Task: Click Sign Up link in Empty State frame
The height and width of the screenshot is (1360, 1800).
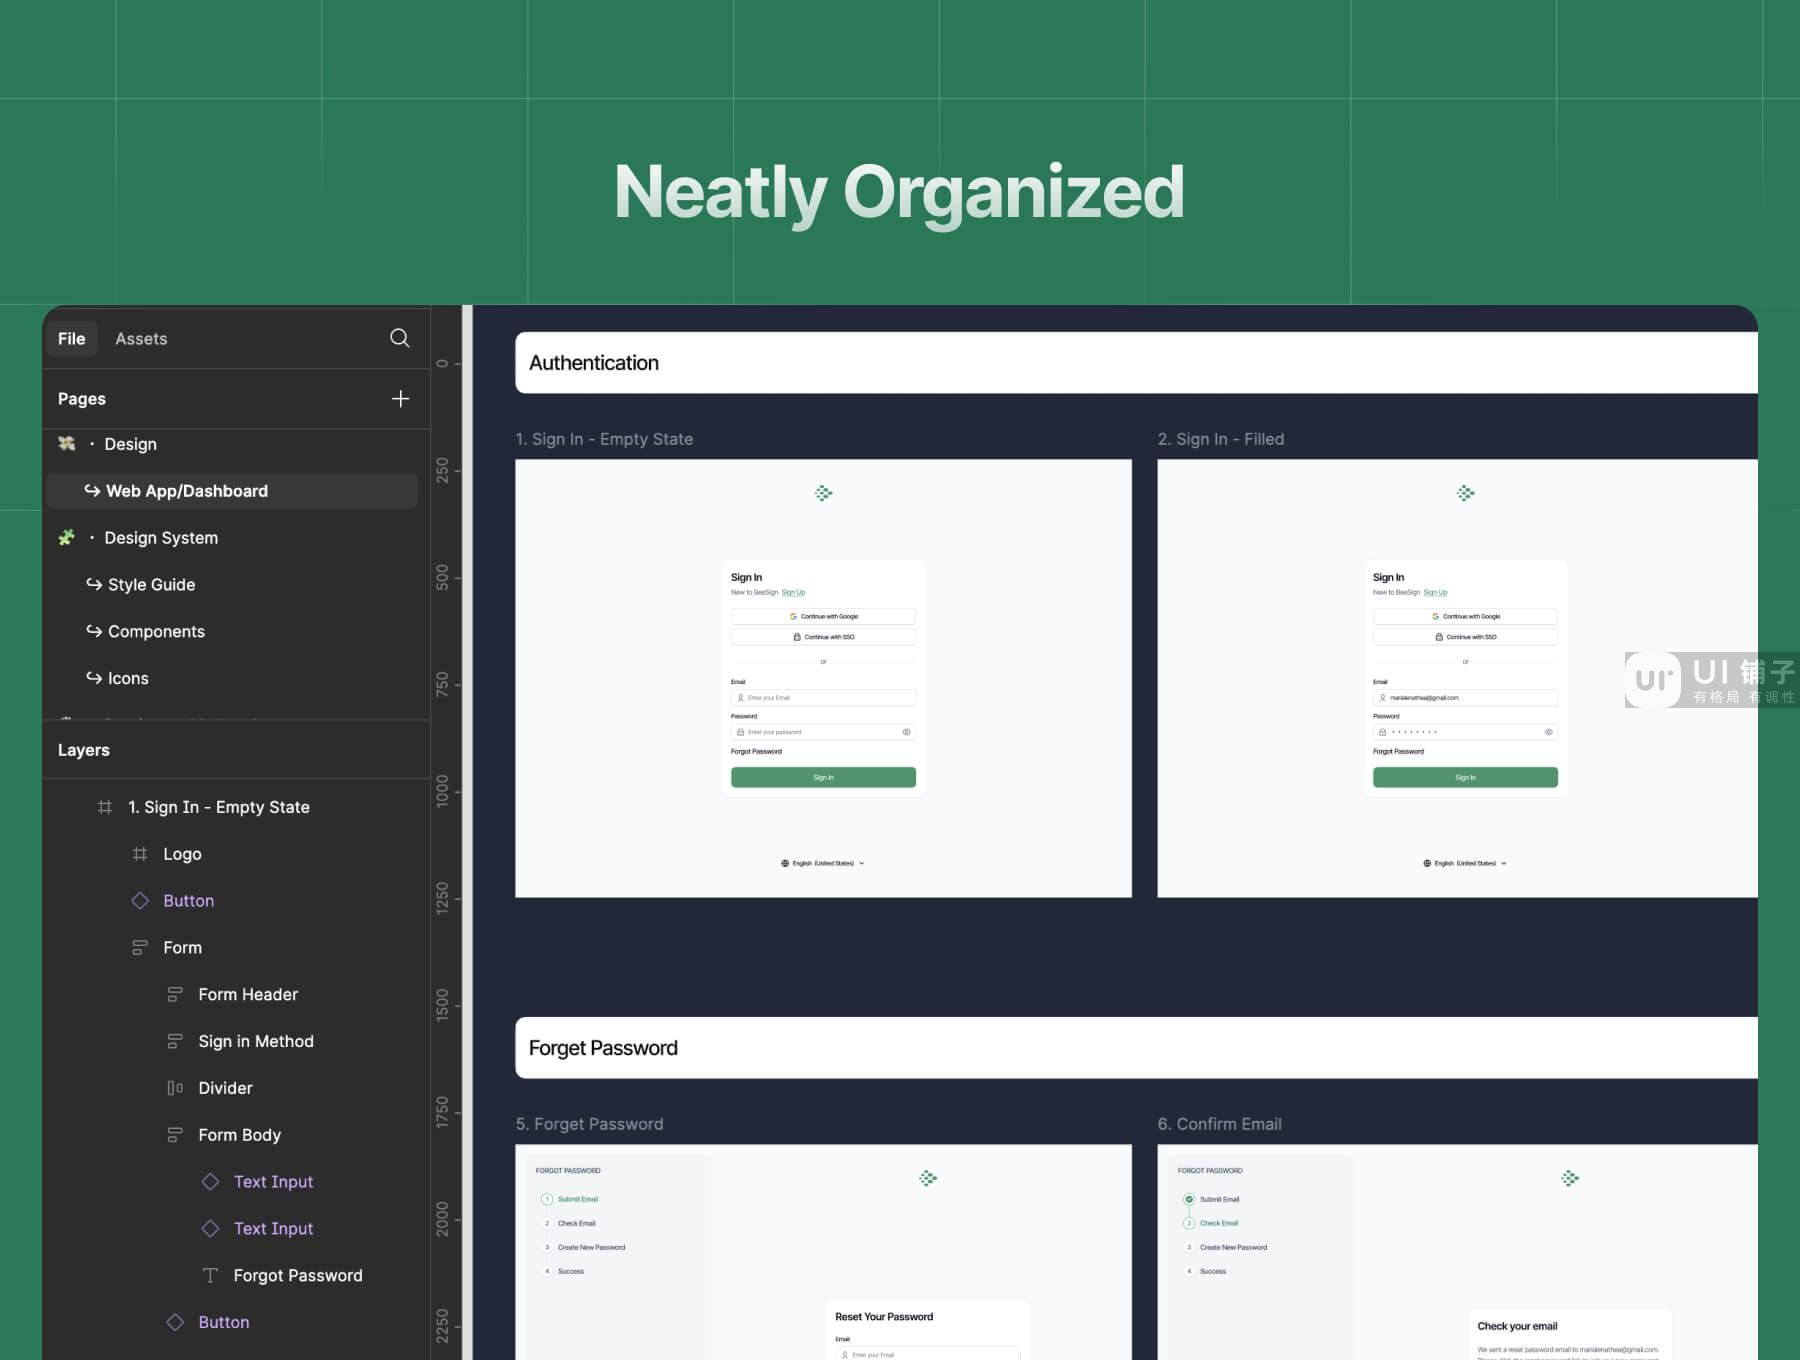Action: coord(793,592)
